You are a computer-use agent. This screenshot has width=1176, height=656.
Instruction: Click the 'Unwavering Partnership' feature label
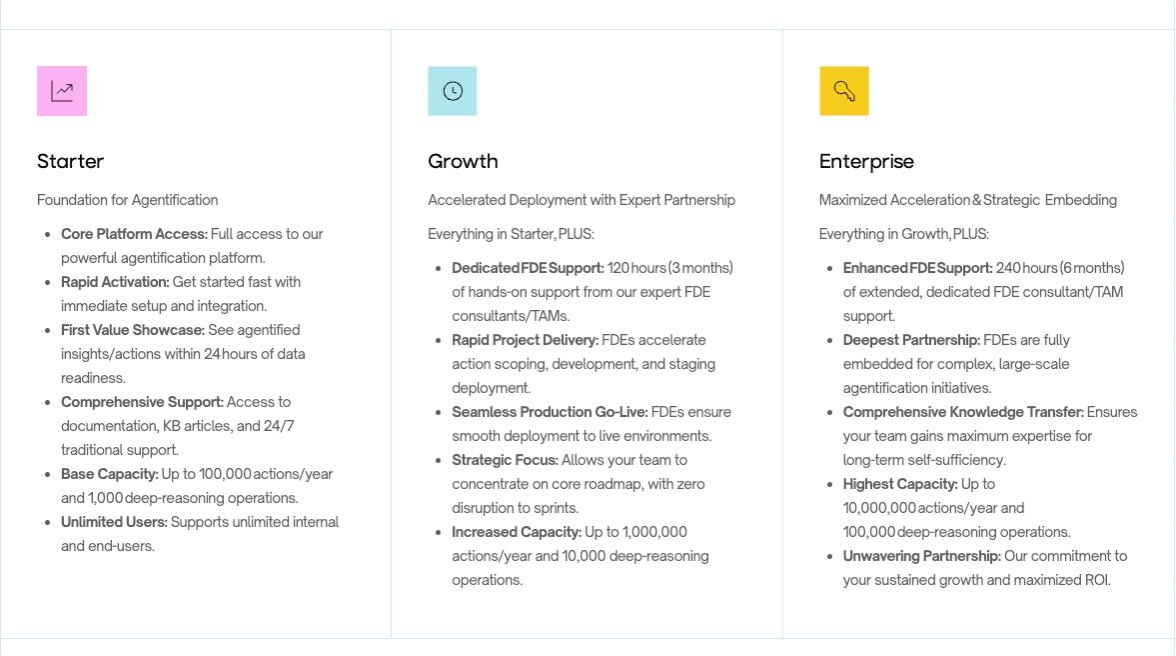click(921, 556)
